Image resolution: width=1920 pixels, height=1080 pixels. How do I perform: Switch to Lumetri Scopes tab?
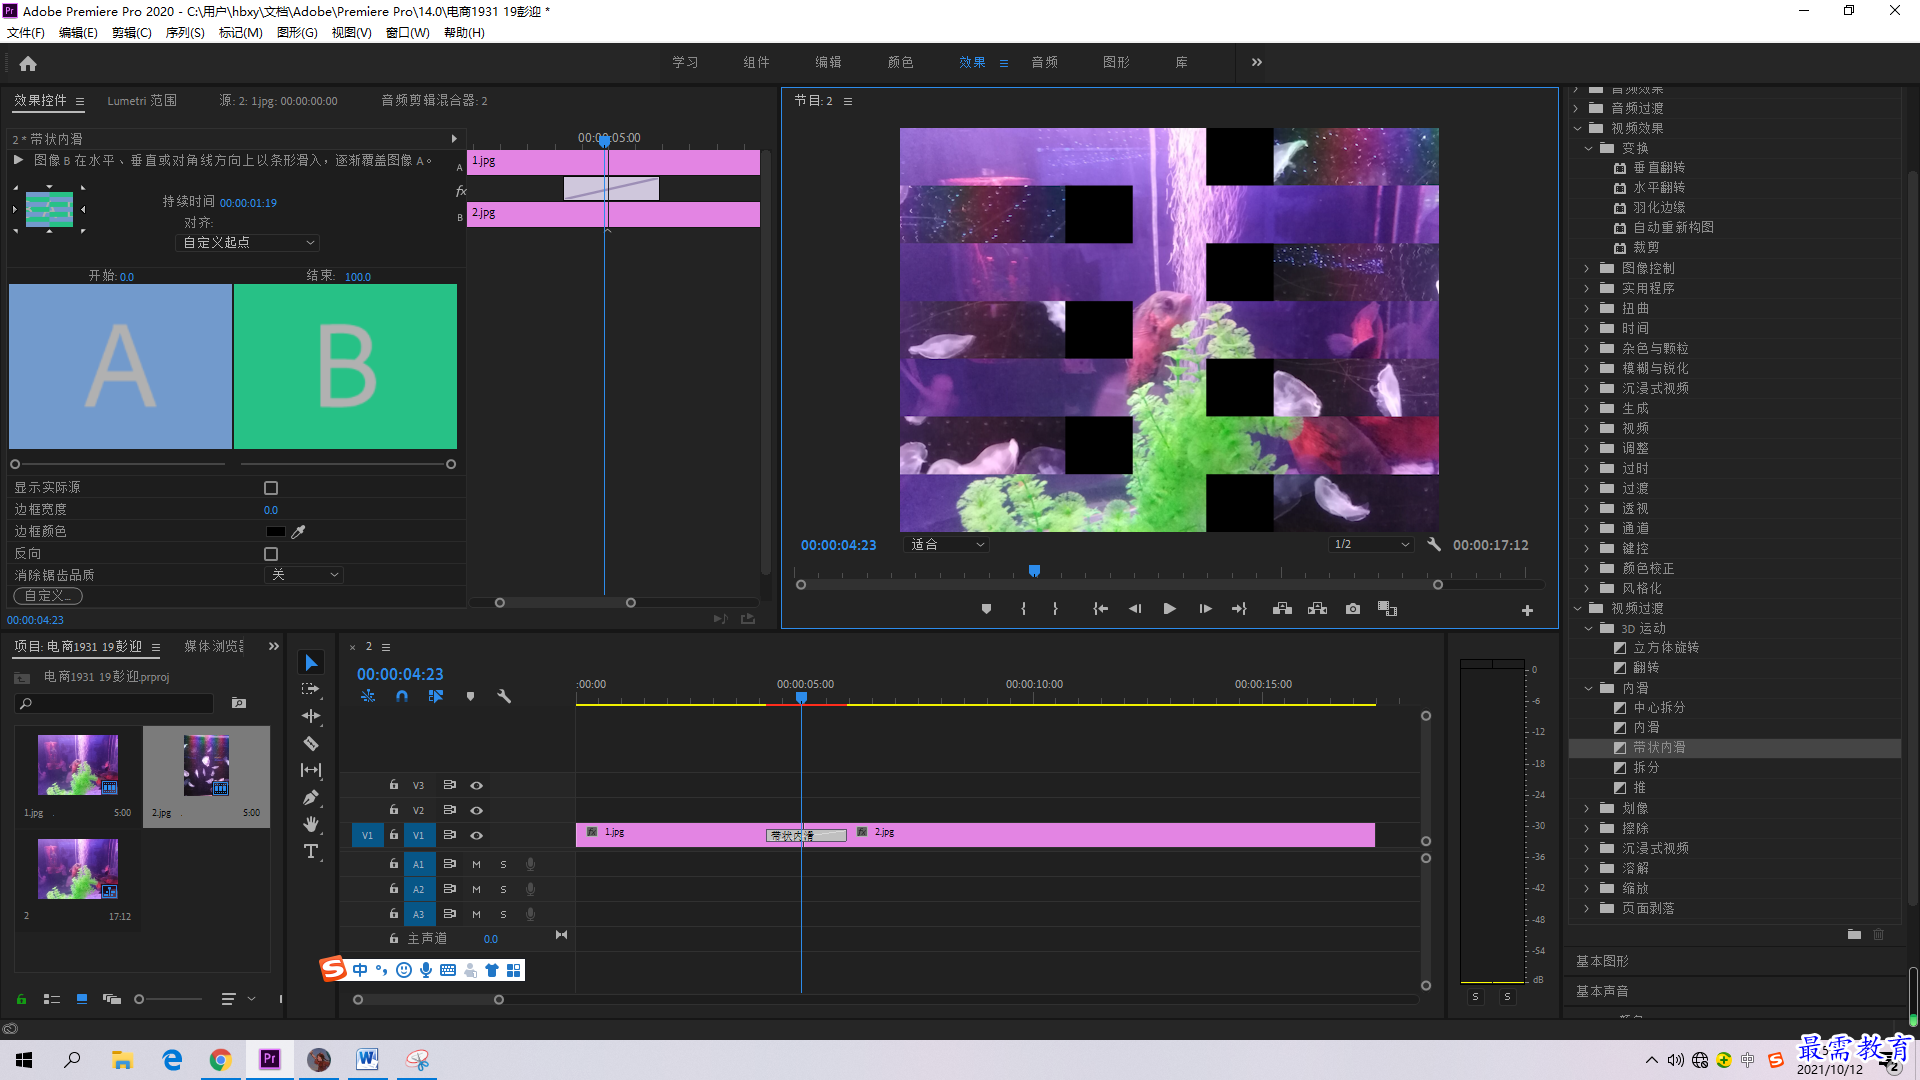(x=142, y=101)
